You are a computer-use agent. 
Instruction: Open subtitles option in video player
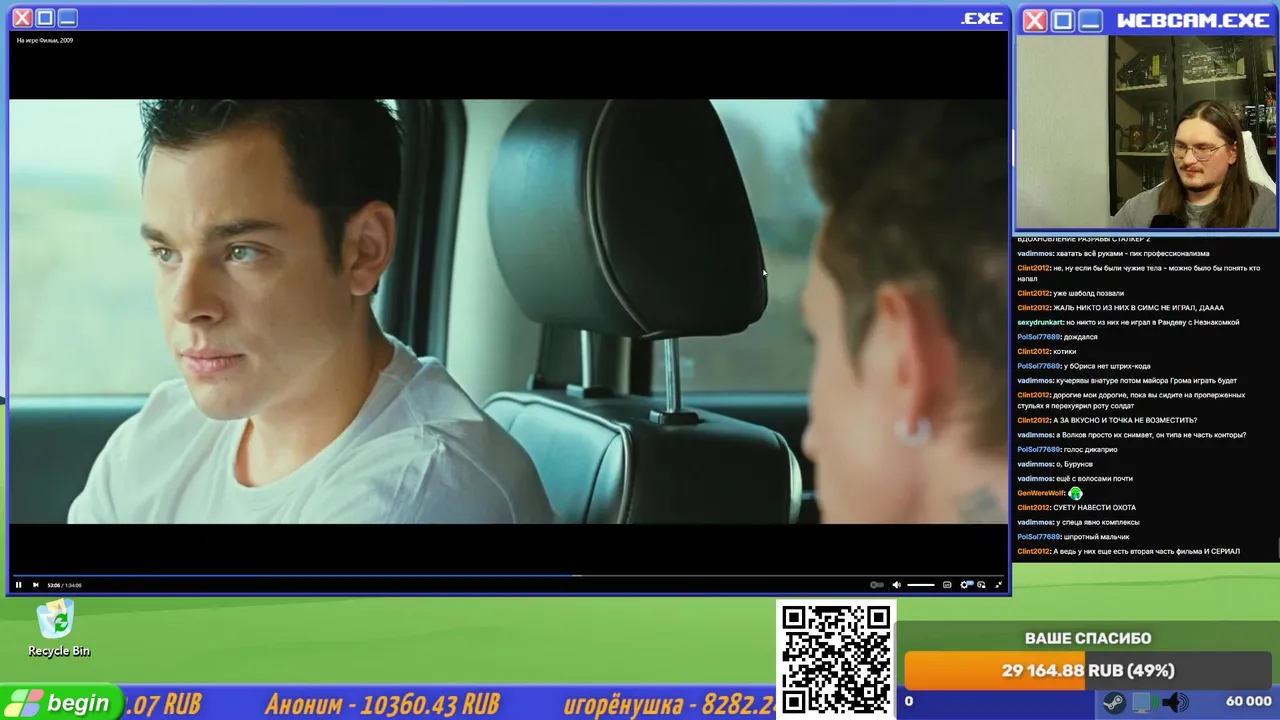pos(947,585)
